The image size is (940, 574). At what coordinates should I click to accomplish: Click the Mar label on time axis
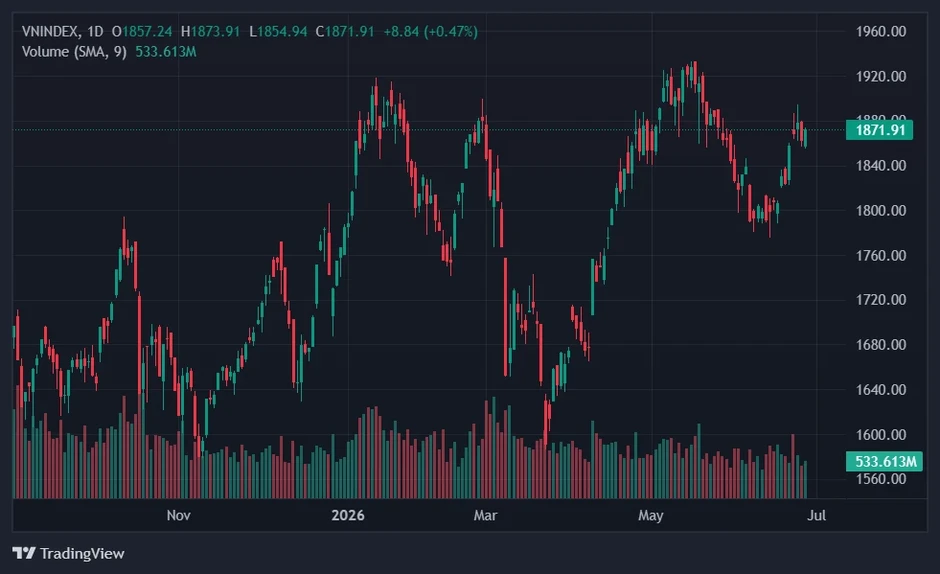click(x=485, y=515)
